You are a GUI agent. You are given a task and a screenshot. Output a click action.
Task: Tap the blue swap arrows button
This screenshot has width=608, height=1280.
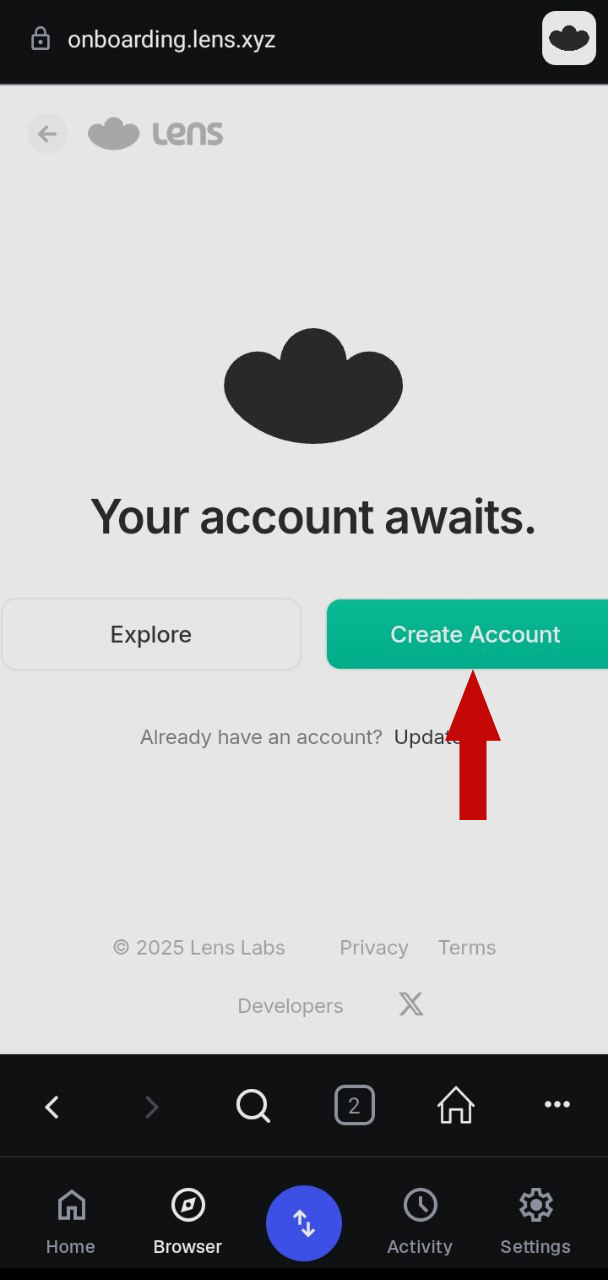304,1224
